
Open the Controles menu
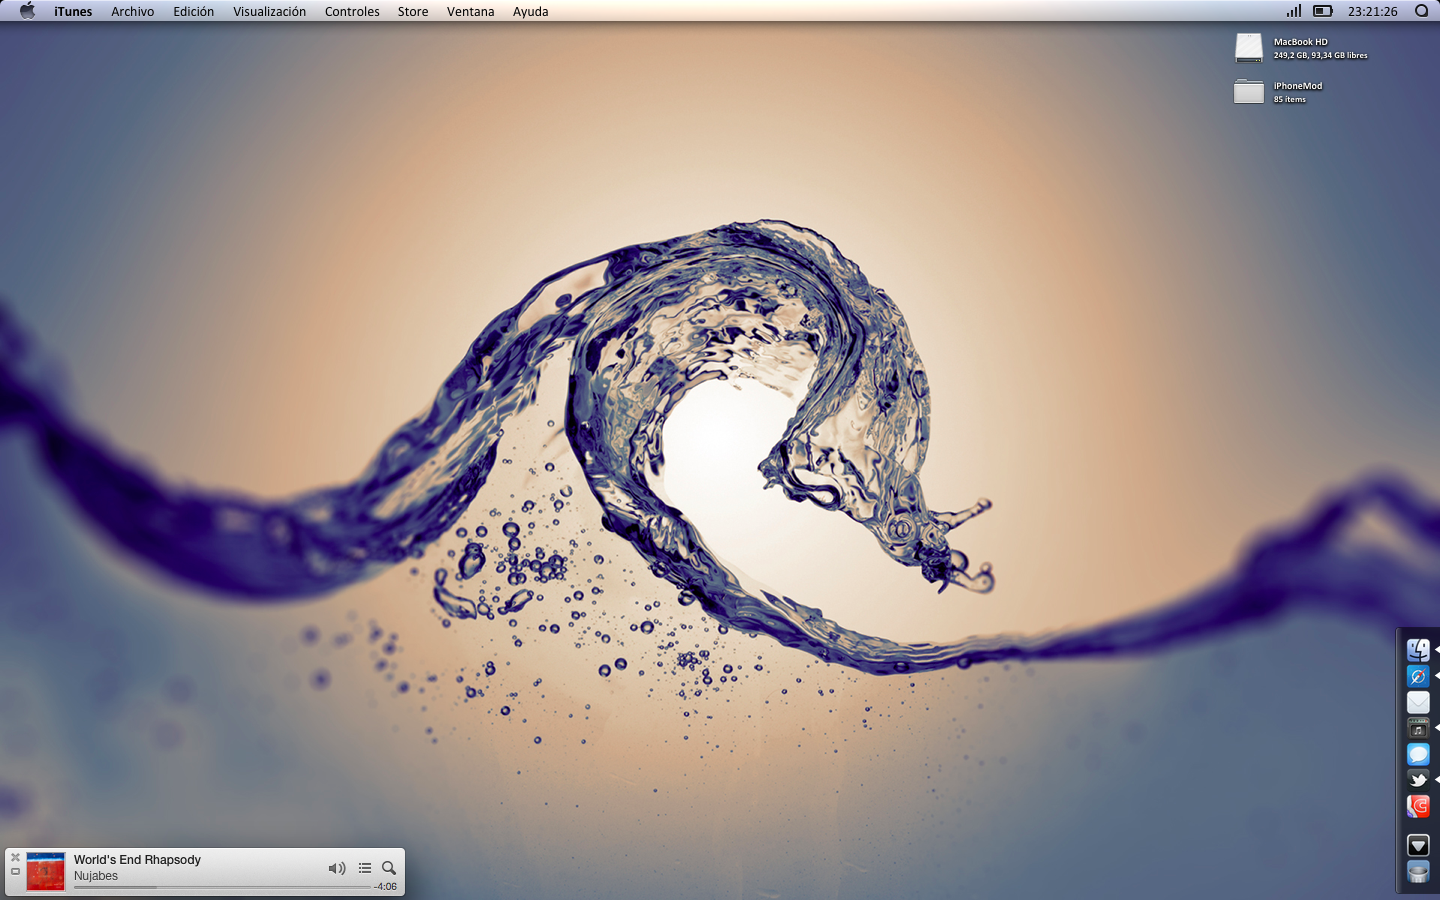[x=352, y=11]
